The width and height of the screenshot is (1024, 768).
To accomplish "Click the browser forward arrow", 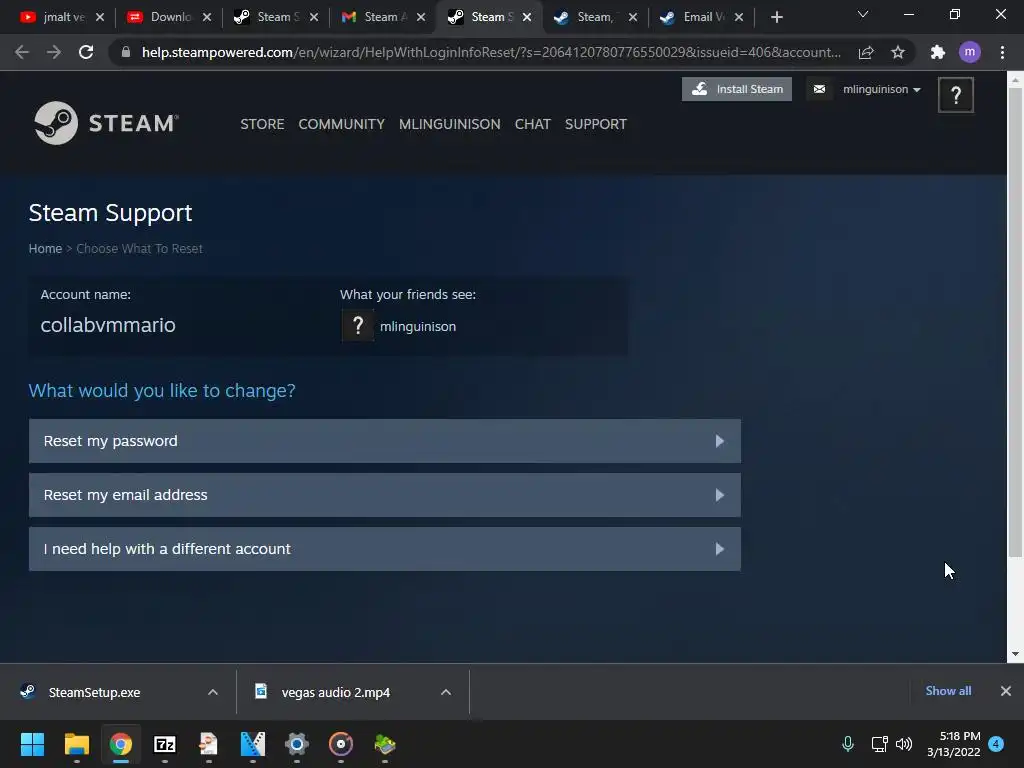I will coord(54,52).
